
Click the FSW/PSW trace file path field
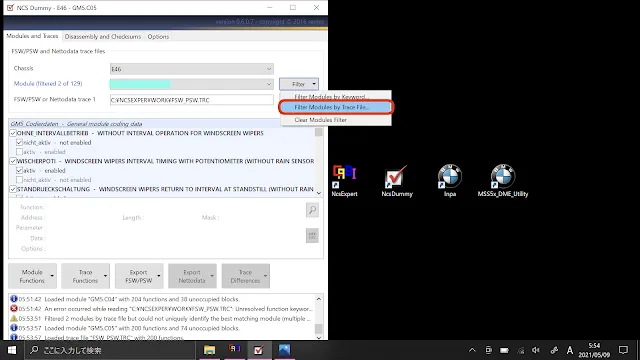tap(191, 100)
